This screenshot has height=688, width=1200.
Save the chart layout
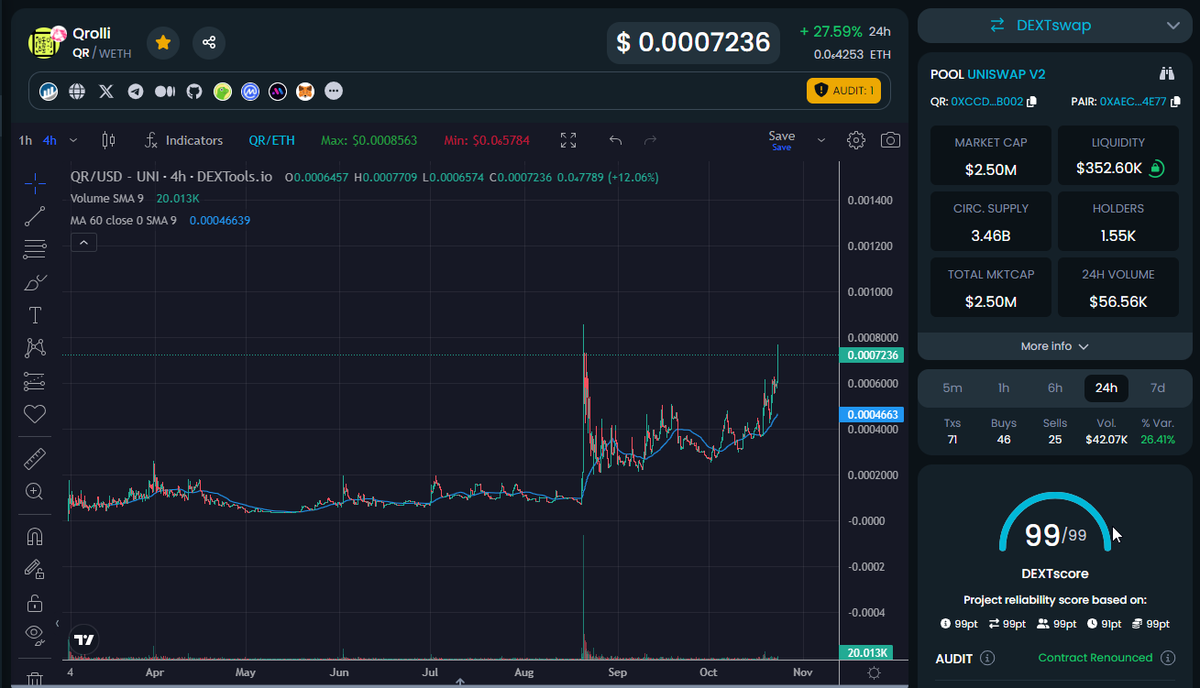(x=782, y=140)
